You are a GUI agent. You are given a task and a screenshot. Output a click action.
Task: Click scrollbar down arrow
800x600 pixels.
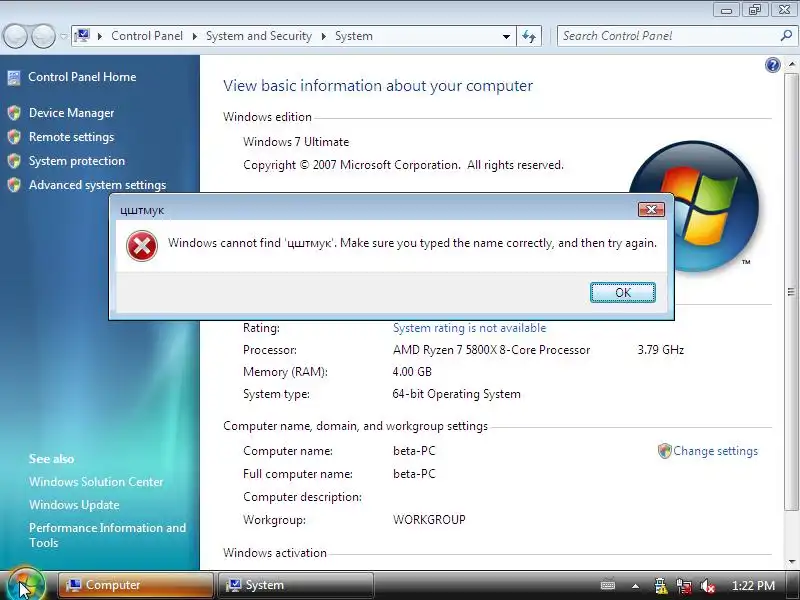coord(791,562)
